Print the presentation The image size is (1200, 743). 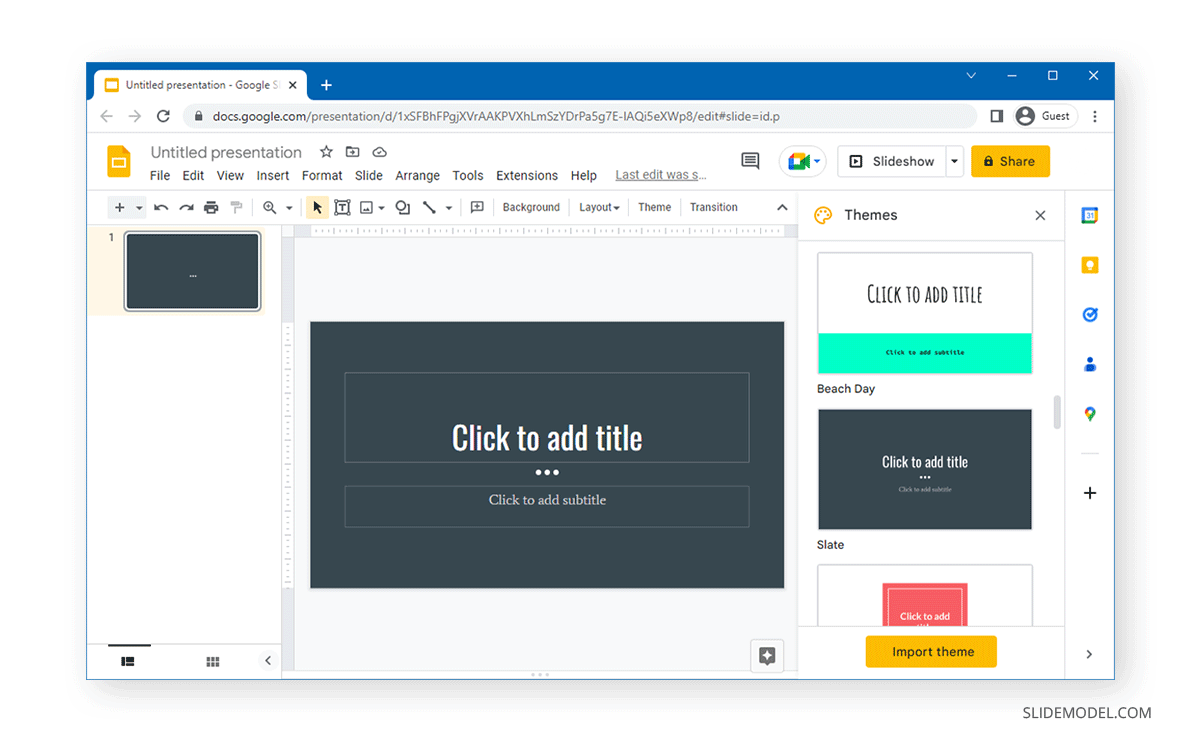point(211,207)
